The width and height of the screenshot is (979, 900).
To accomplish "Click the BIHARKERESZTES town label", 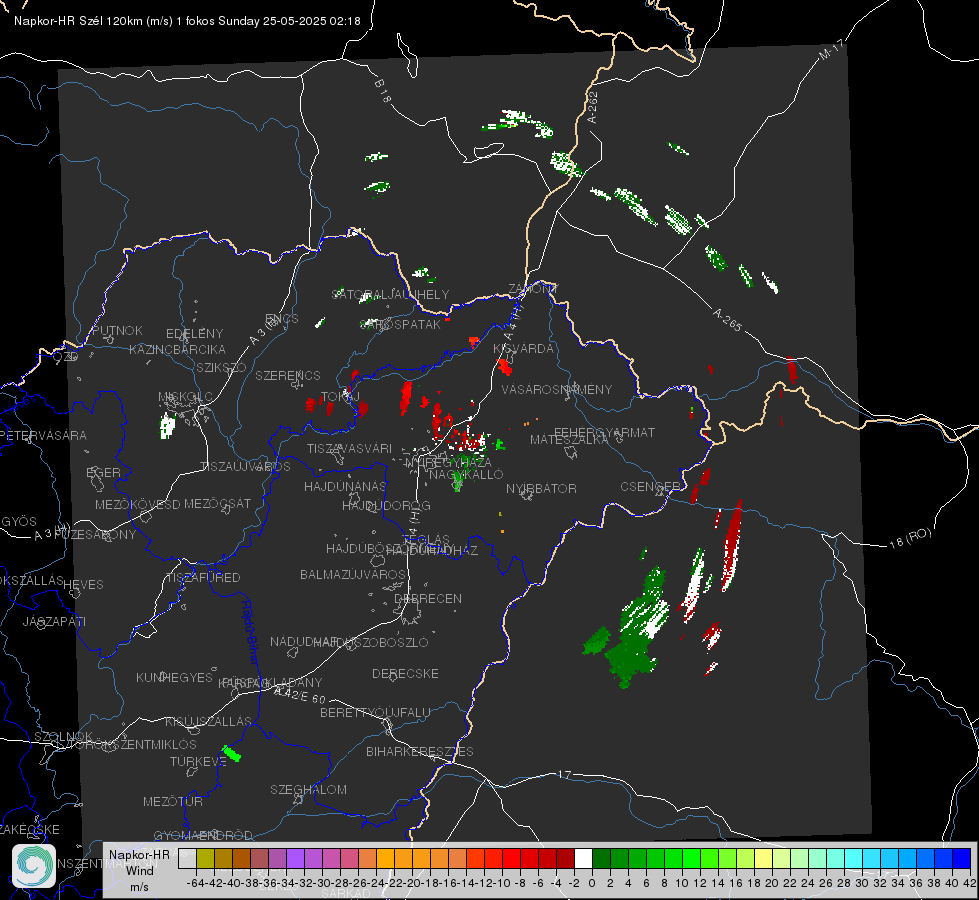I will tap(420, 751).
